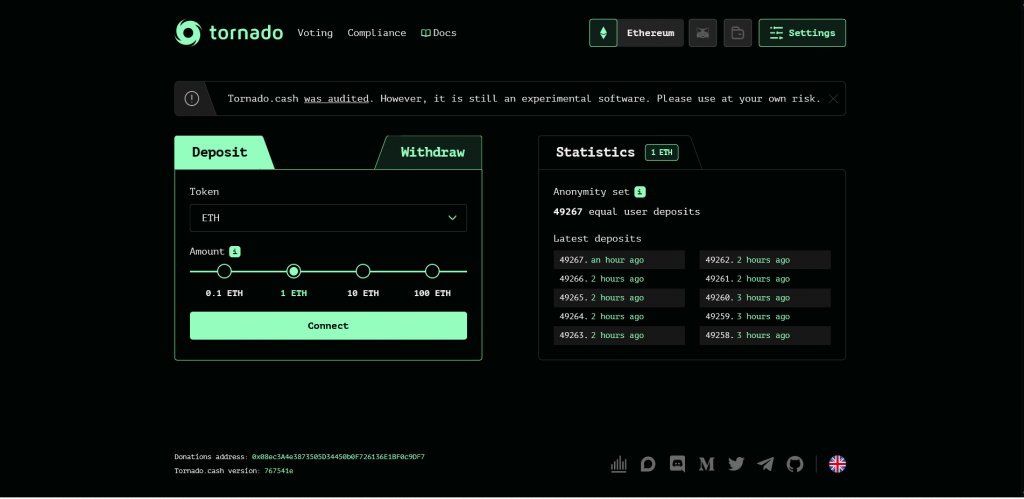The width and height of the screenshot is (1024, 499).
Task: Click deposit entry 49263
Action: click(x=619, y=336)
